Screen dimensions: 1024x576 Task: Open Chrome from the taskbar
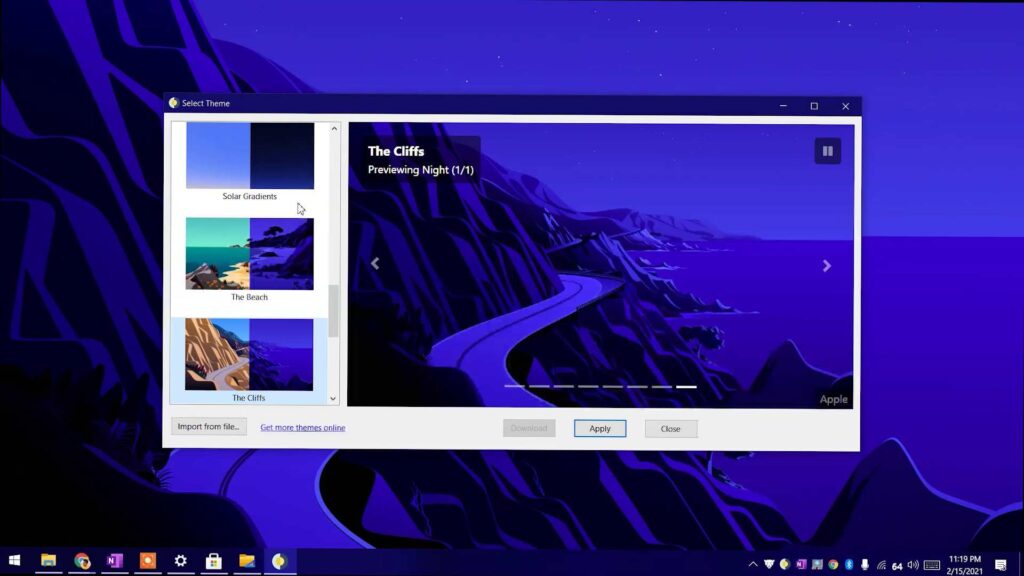tap(82, 561)
